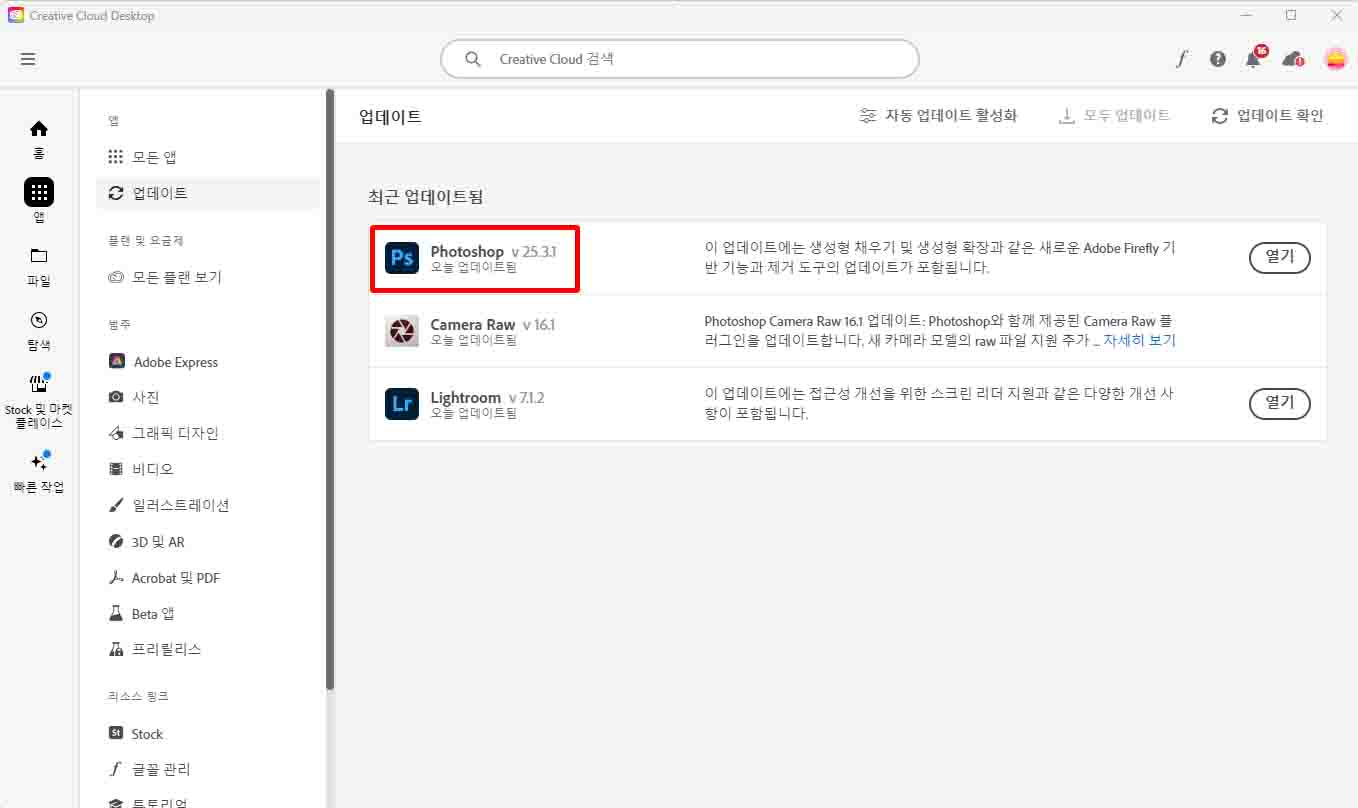
Task: Click 열기 button for Lightroom
Action: tap(1280, 403)
